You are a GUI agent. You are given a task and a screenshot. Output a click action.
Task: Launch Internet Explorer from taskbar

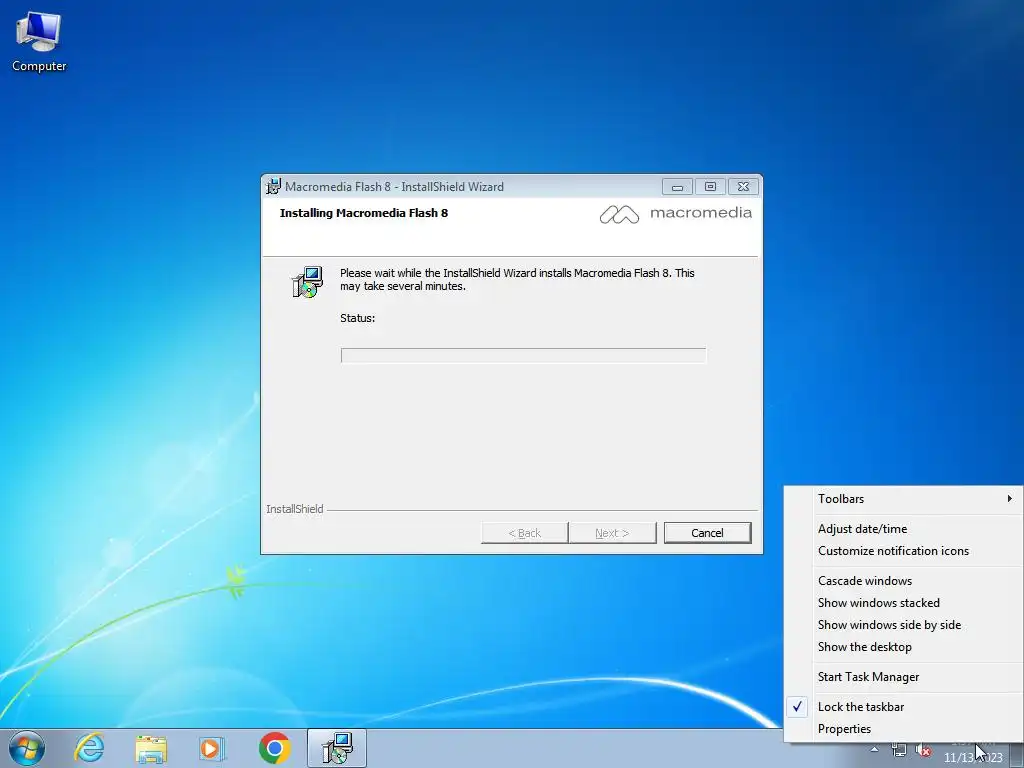[x=89, y=748]
